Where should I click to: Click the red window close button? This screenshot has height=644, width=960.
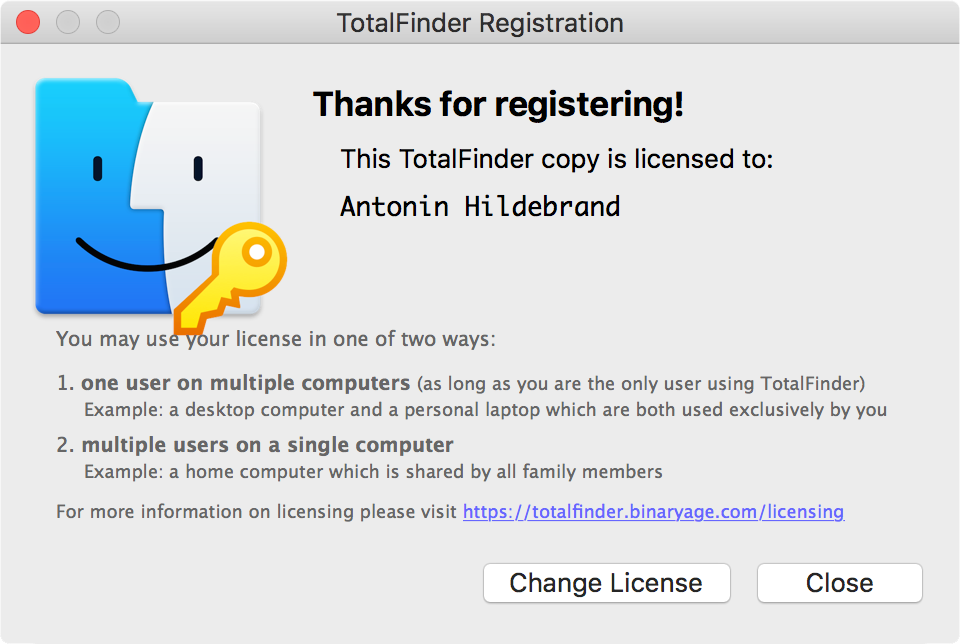(x=28, y=22)
